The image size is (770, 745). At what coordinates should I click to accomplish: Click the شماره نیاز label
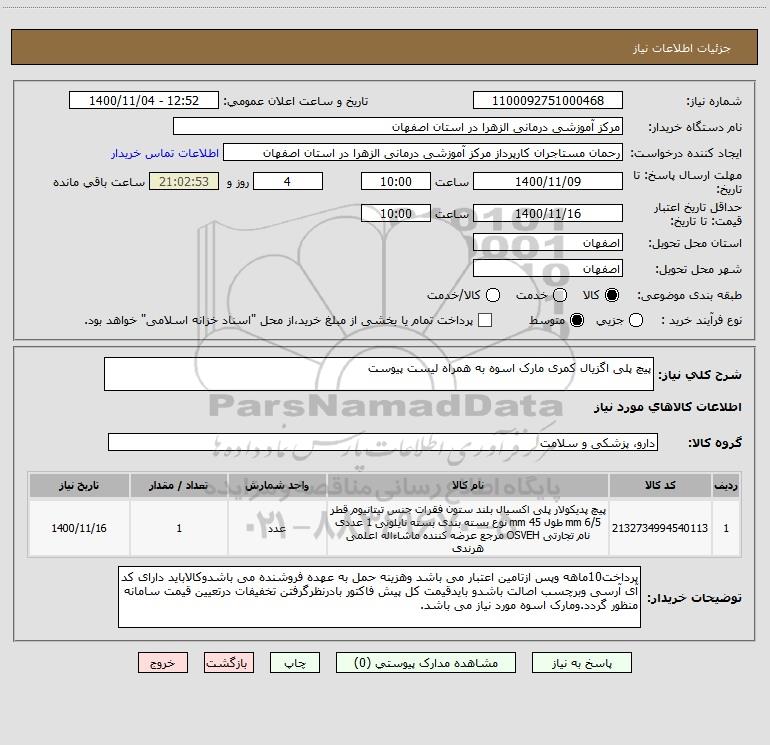[714, 101]
